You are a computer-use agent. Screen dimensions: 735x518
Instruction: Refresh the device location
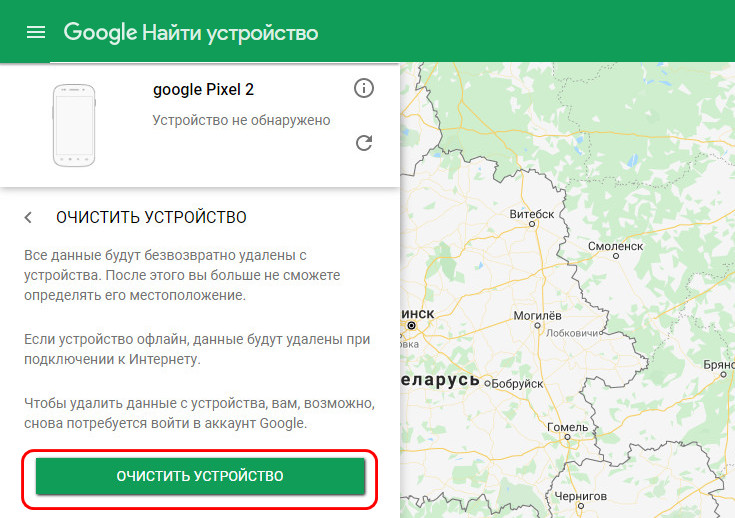364,143
